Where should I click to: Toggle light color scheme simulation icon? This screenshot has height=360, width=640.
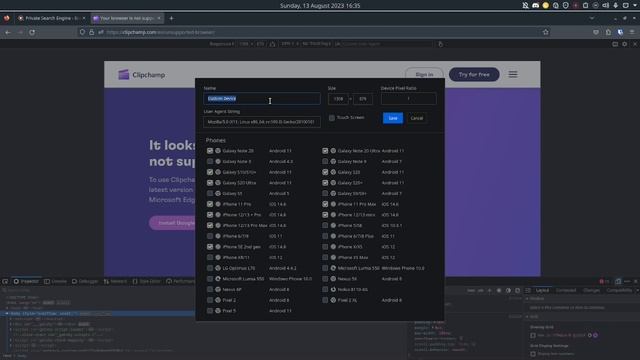(x=499, y=291)
